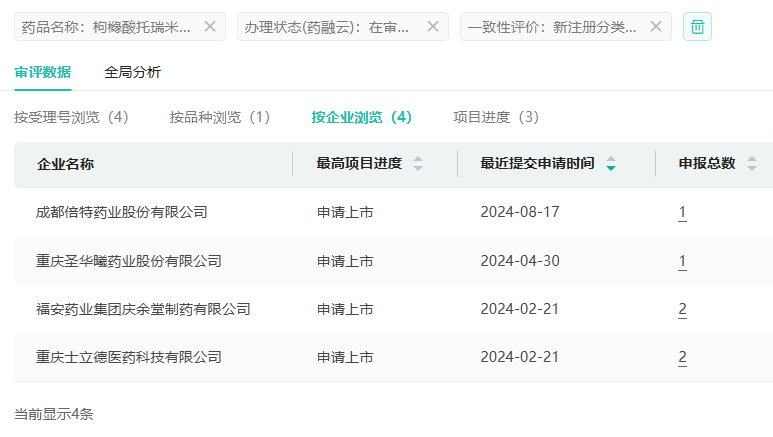
Task: Open 申报总数 link for 重庆圣华曦药业
Action: (x=682, y=261)
